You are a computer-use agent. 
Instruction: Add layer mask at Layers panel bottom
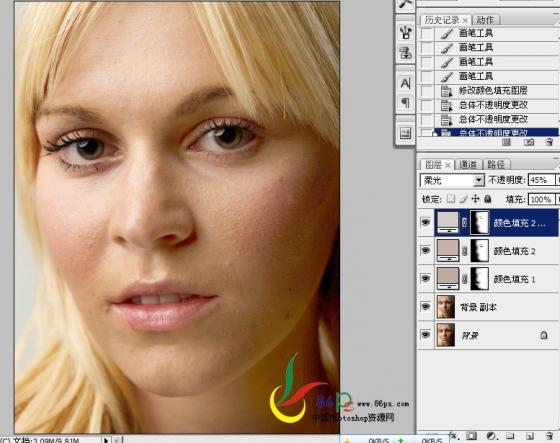pyautogui.click(x=472, y=436)
